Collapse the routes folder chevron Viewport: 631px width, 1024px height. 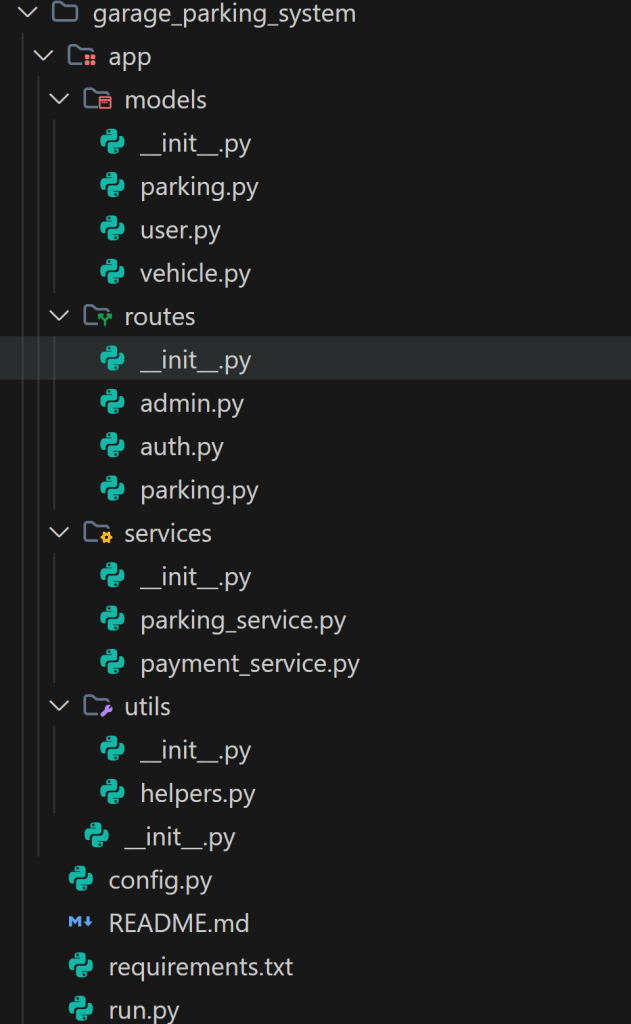pos(59,317)
